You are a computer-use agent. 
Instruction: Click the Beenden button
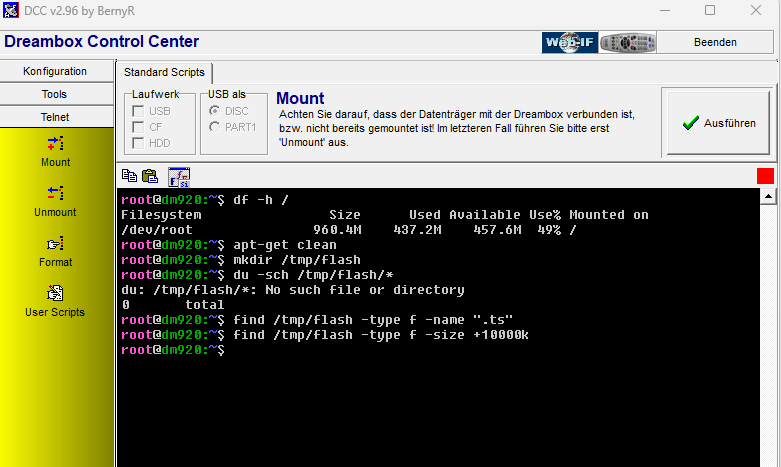pos(715,42)
